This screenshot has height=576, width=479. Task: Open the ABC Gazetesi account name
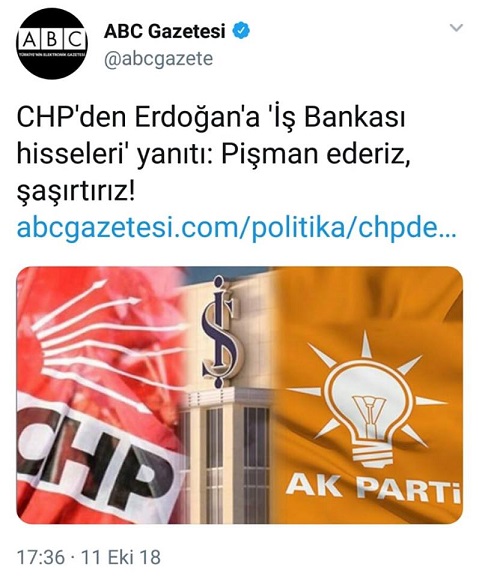[x=164, y=31]
